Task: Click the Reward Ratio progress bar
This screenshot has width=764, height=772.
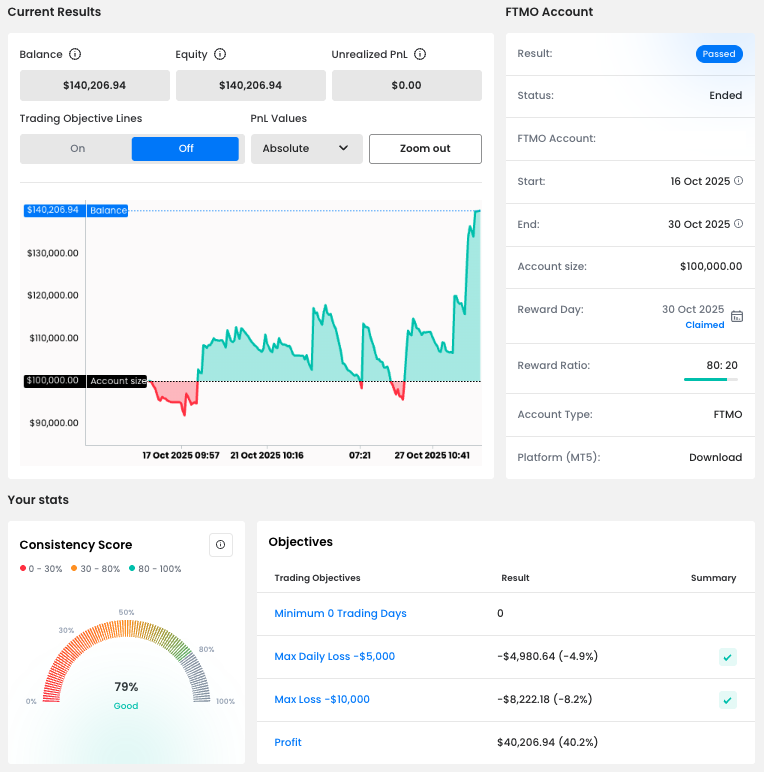Action: (x=711, y=379)
